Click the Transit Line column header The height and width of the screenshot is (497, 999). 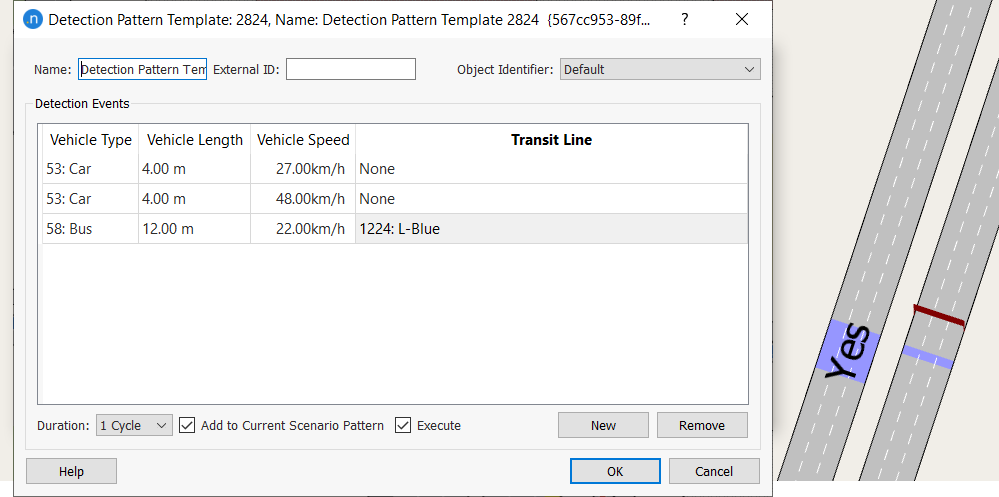[551, 140]
